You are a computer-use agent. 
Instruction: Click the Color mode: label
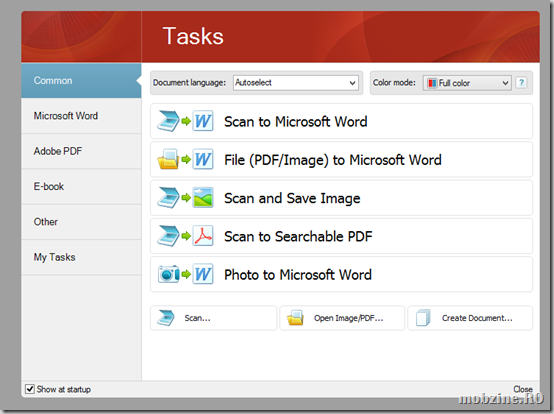[394, 83]
